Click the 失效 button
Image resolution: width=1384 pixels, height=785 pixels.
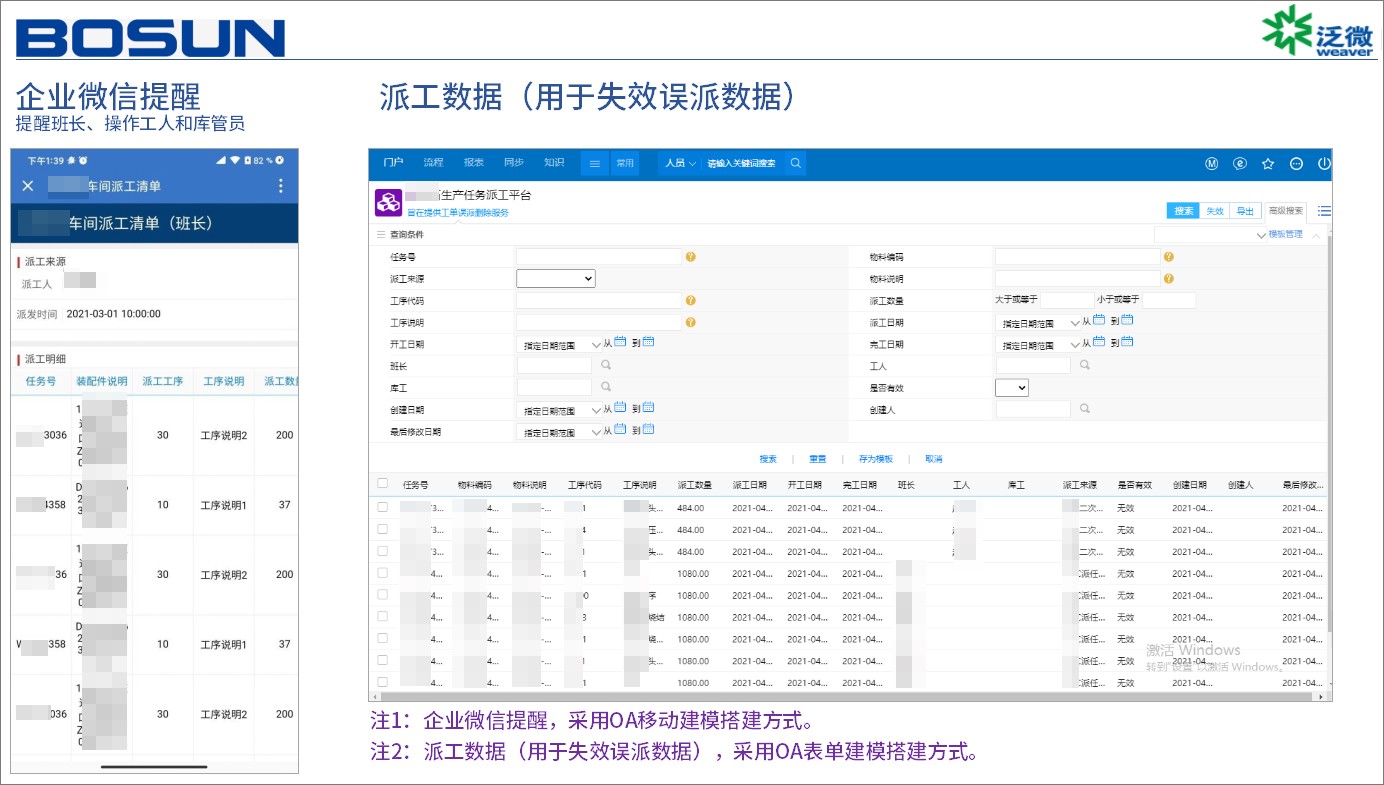tap(1214, 211)
